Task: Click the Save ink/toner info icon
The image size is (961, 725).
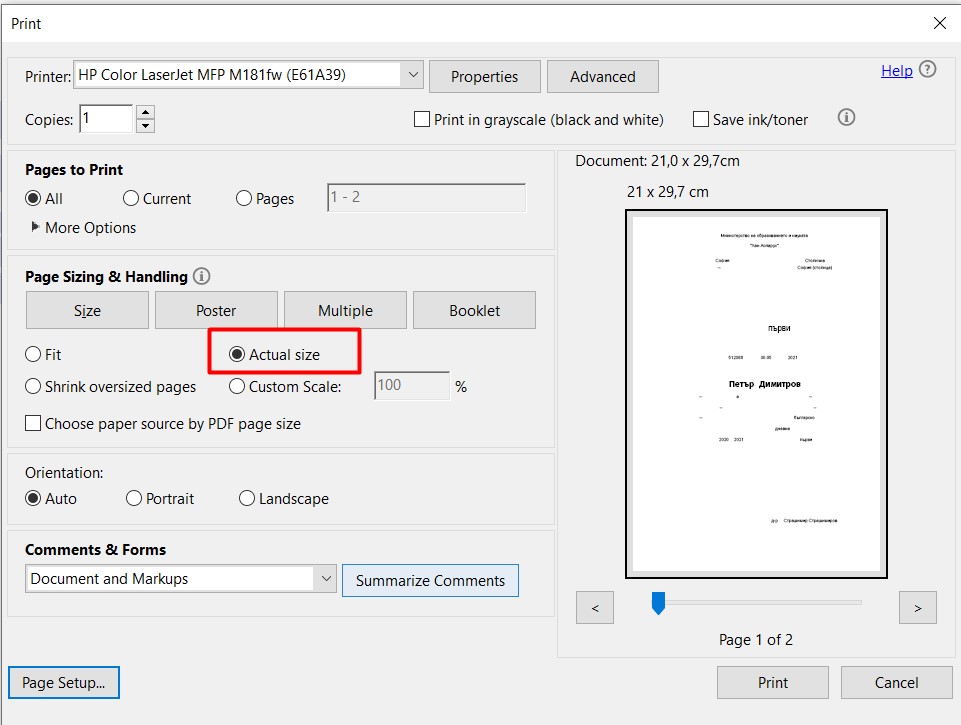Action: pos(846,118)
